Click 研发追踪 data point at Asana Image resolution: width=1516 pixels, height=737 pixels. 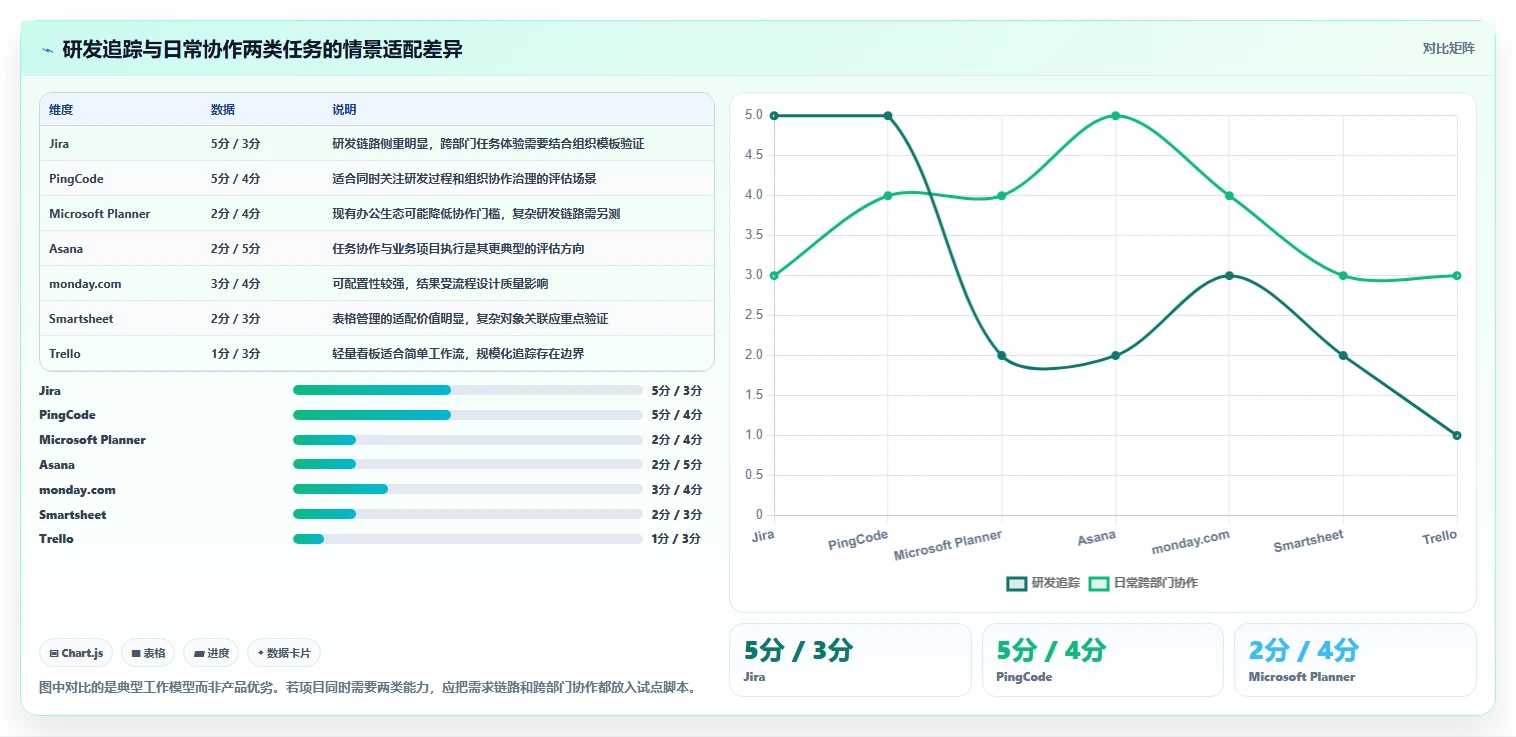1115,355
